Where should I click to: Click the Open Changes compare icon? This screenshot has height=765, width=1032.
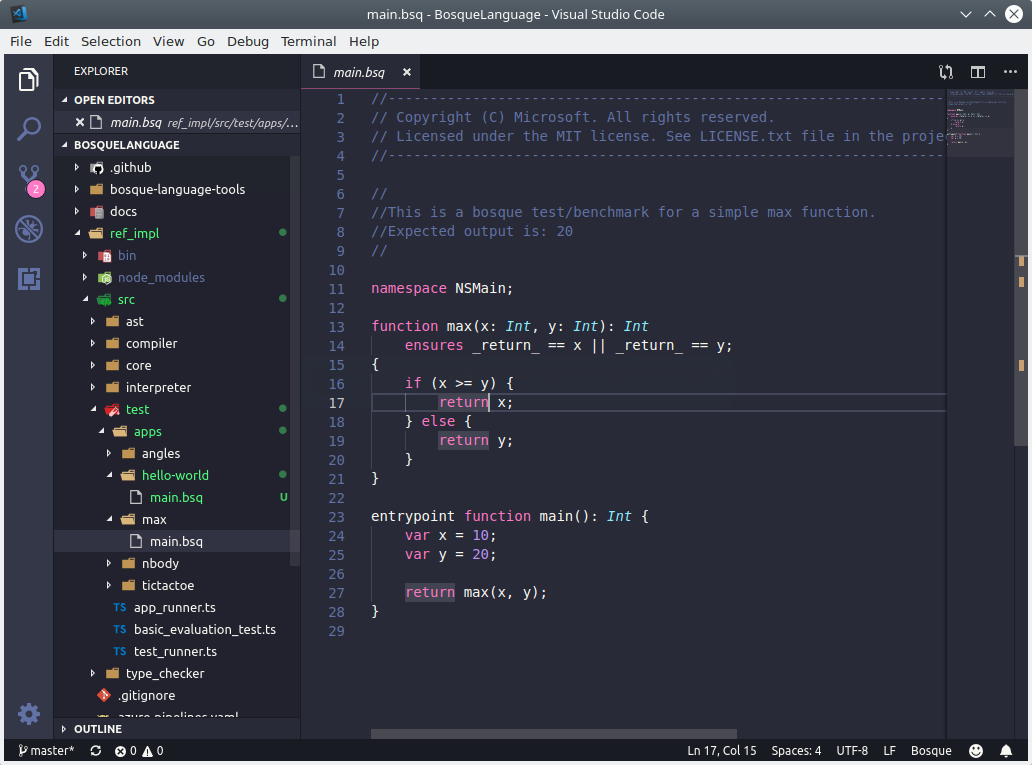945,72
